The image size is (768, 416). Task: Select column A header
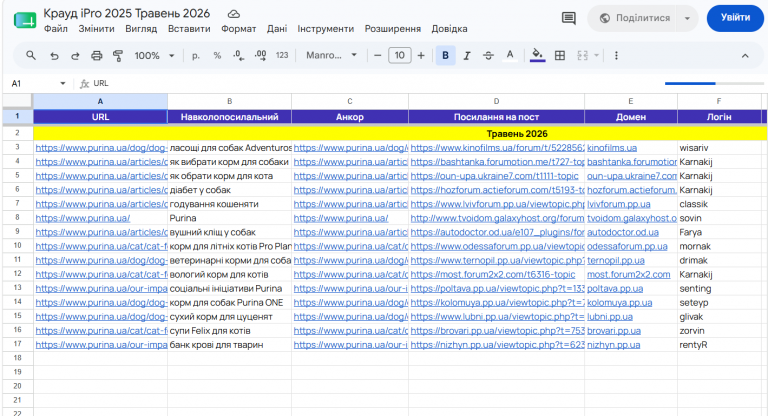click(100, 101)
